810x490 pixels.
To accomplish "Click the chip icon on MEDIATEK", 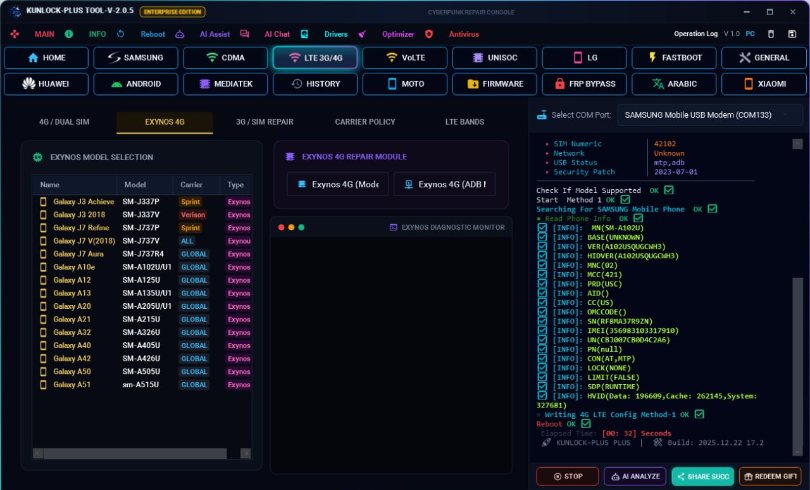I will coord(205,84).
